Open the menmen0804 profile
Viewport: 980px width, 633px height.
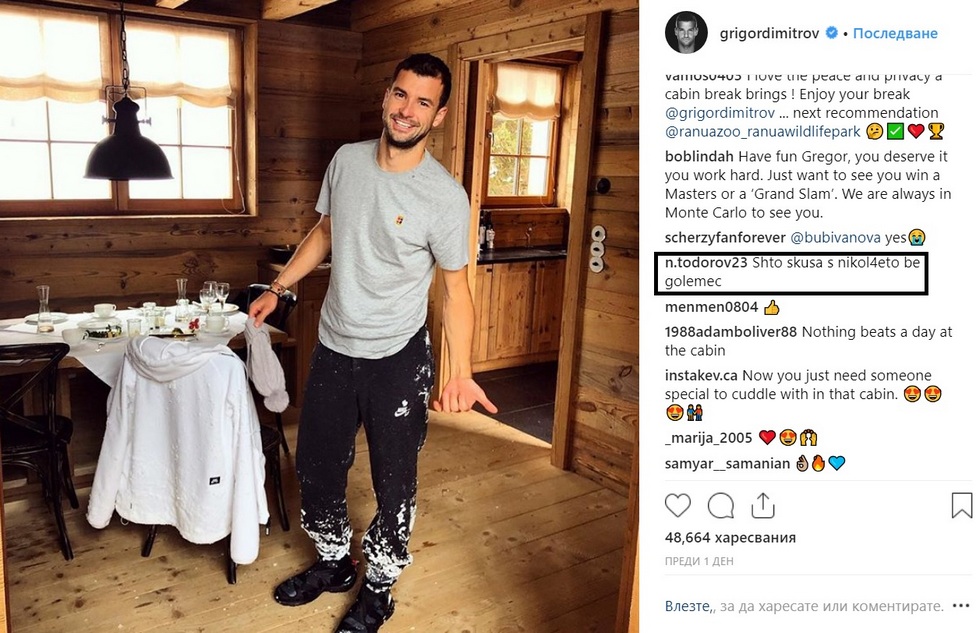pos(711,307)
